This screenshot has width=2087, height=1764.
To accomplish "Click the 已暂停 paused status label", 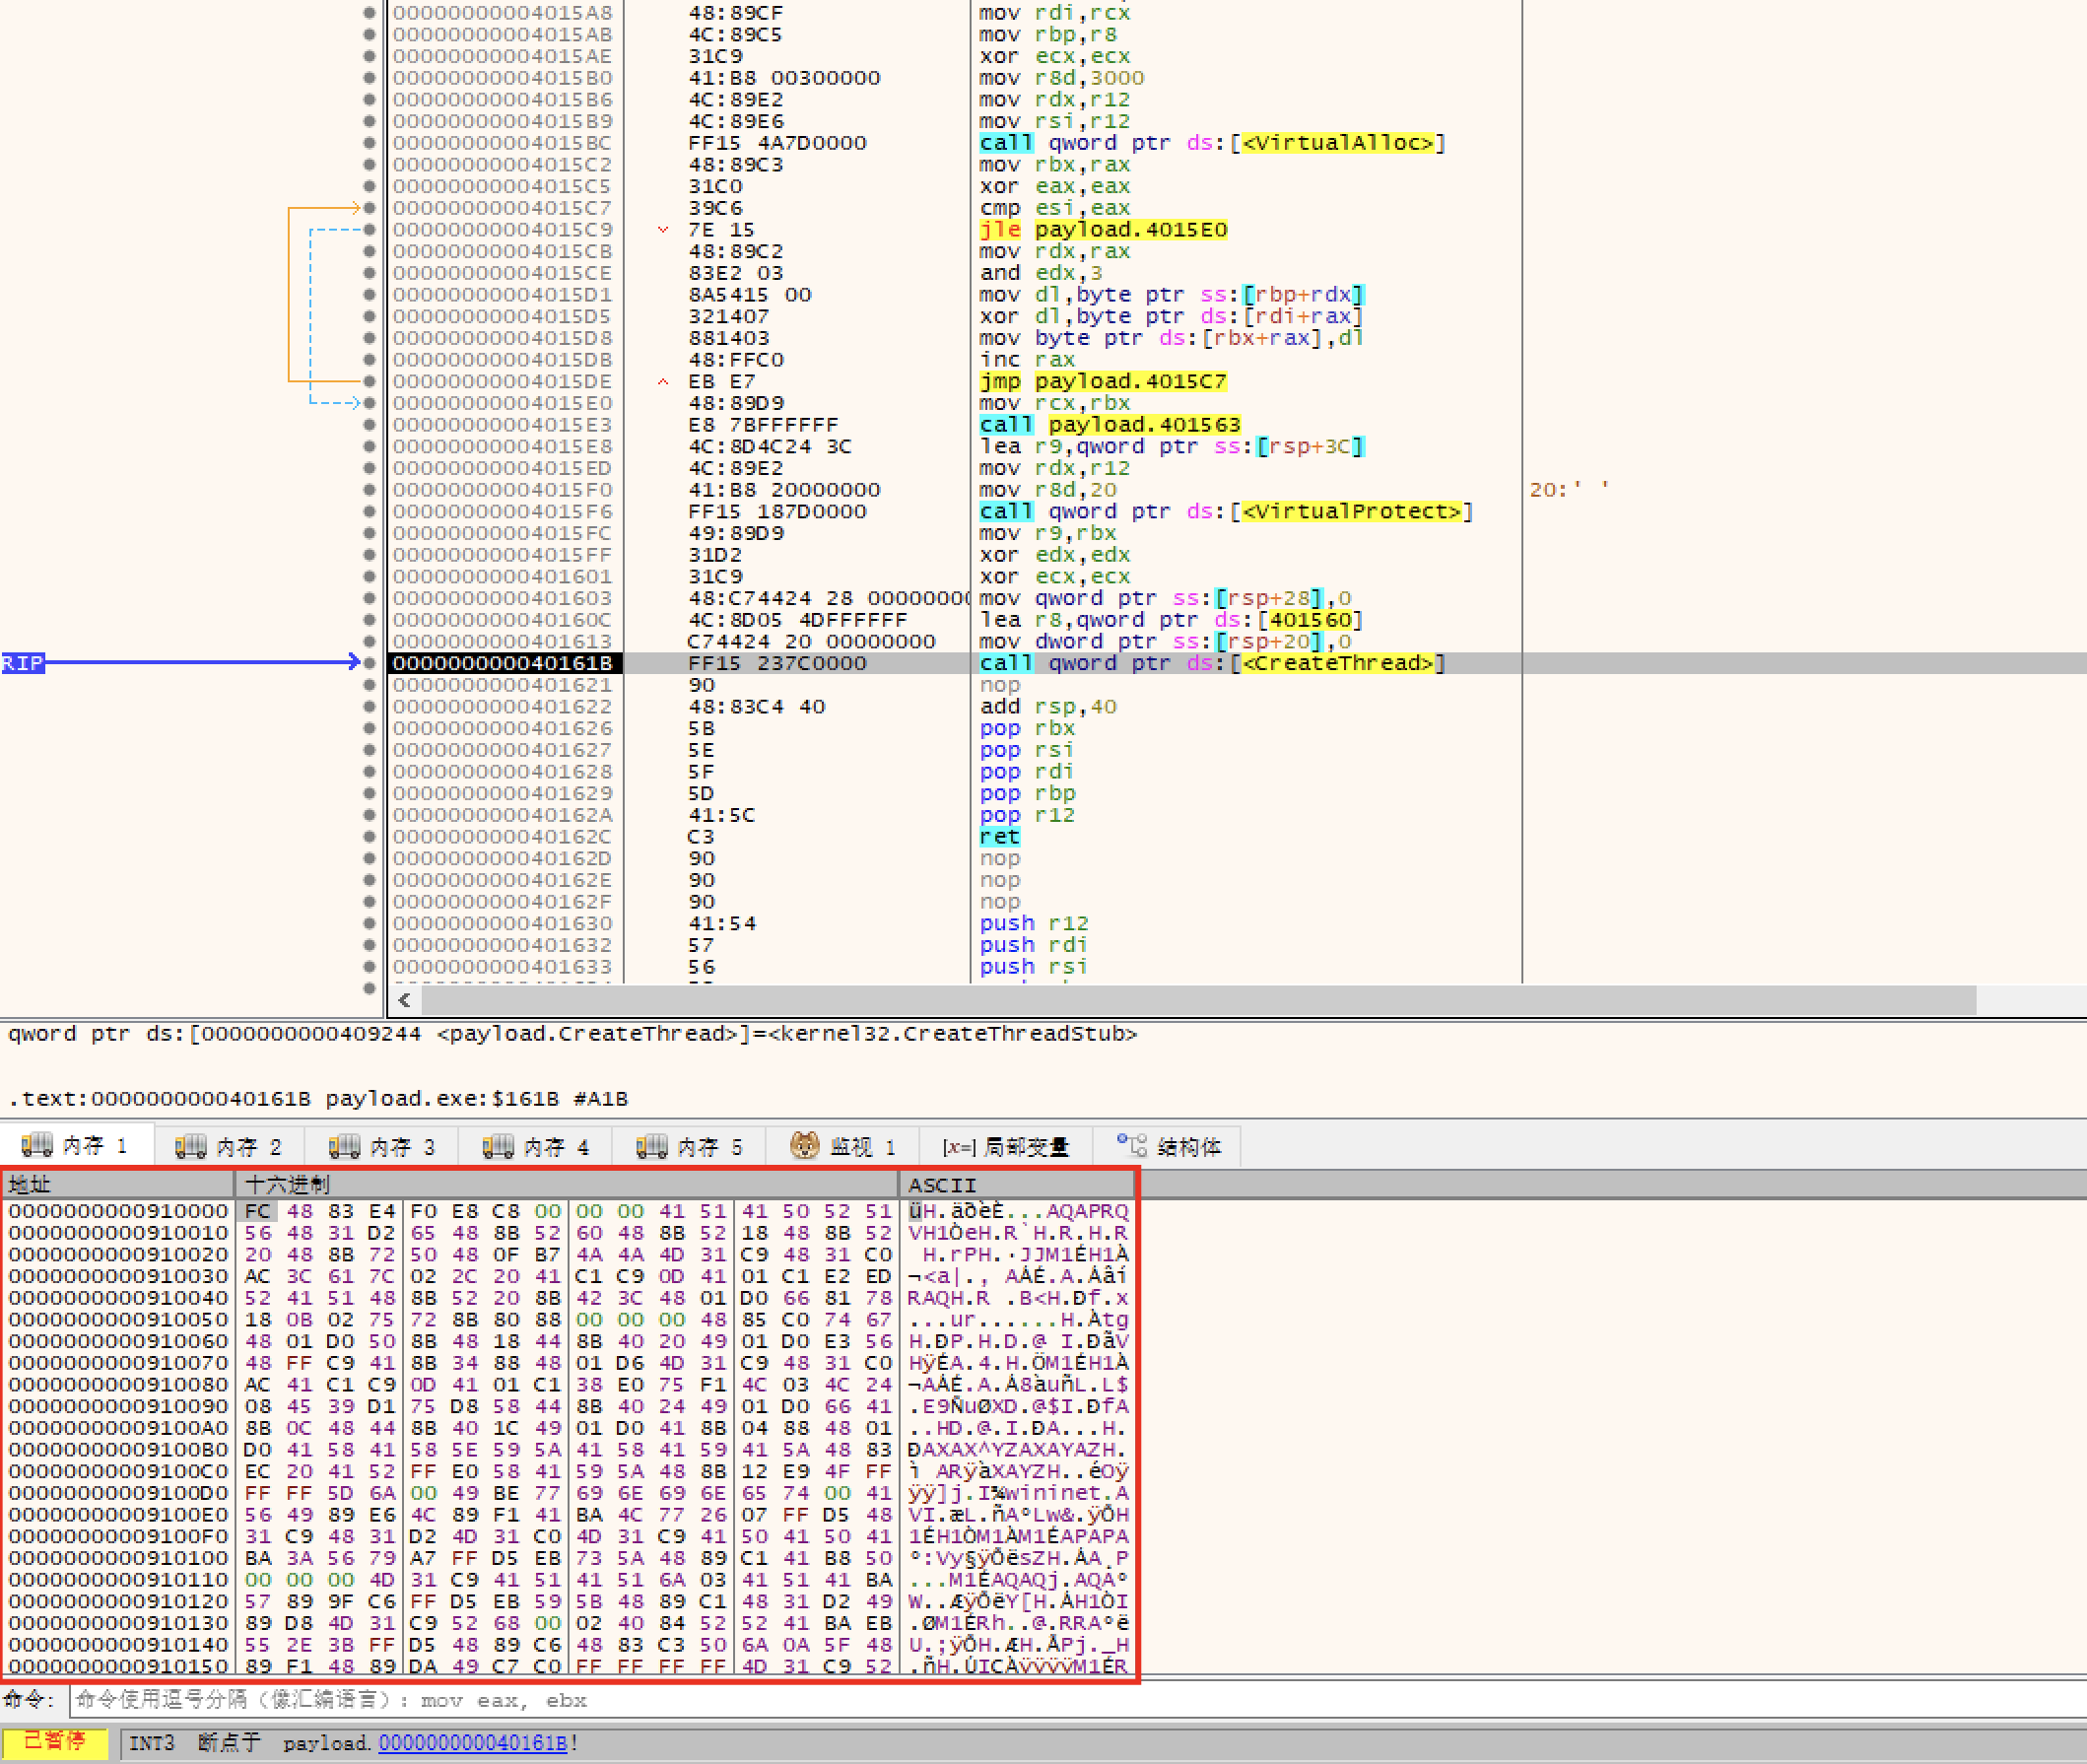I will [54, 1742].
